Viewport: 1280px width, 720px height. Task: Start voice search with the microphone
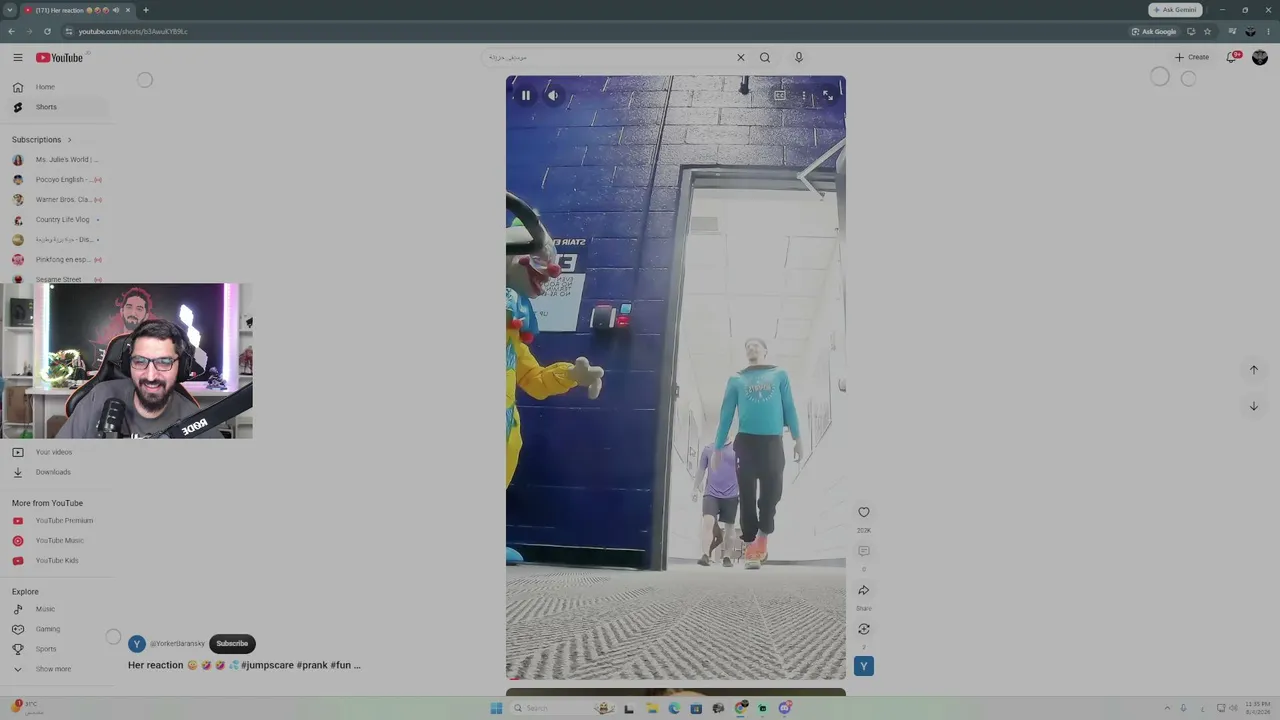(799, 57)
